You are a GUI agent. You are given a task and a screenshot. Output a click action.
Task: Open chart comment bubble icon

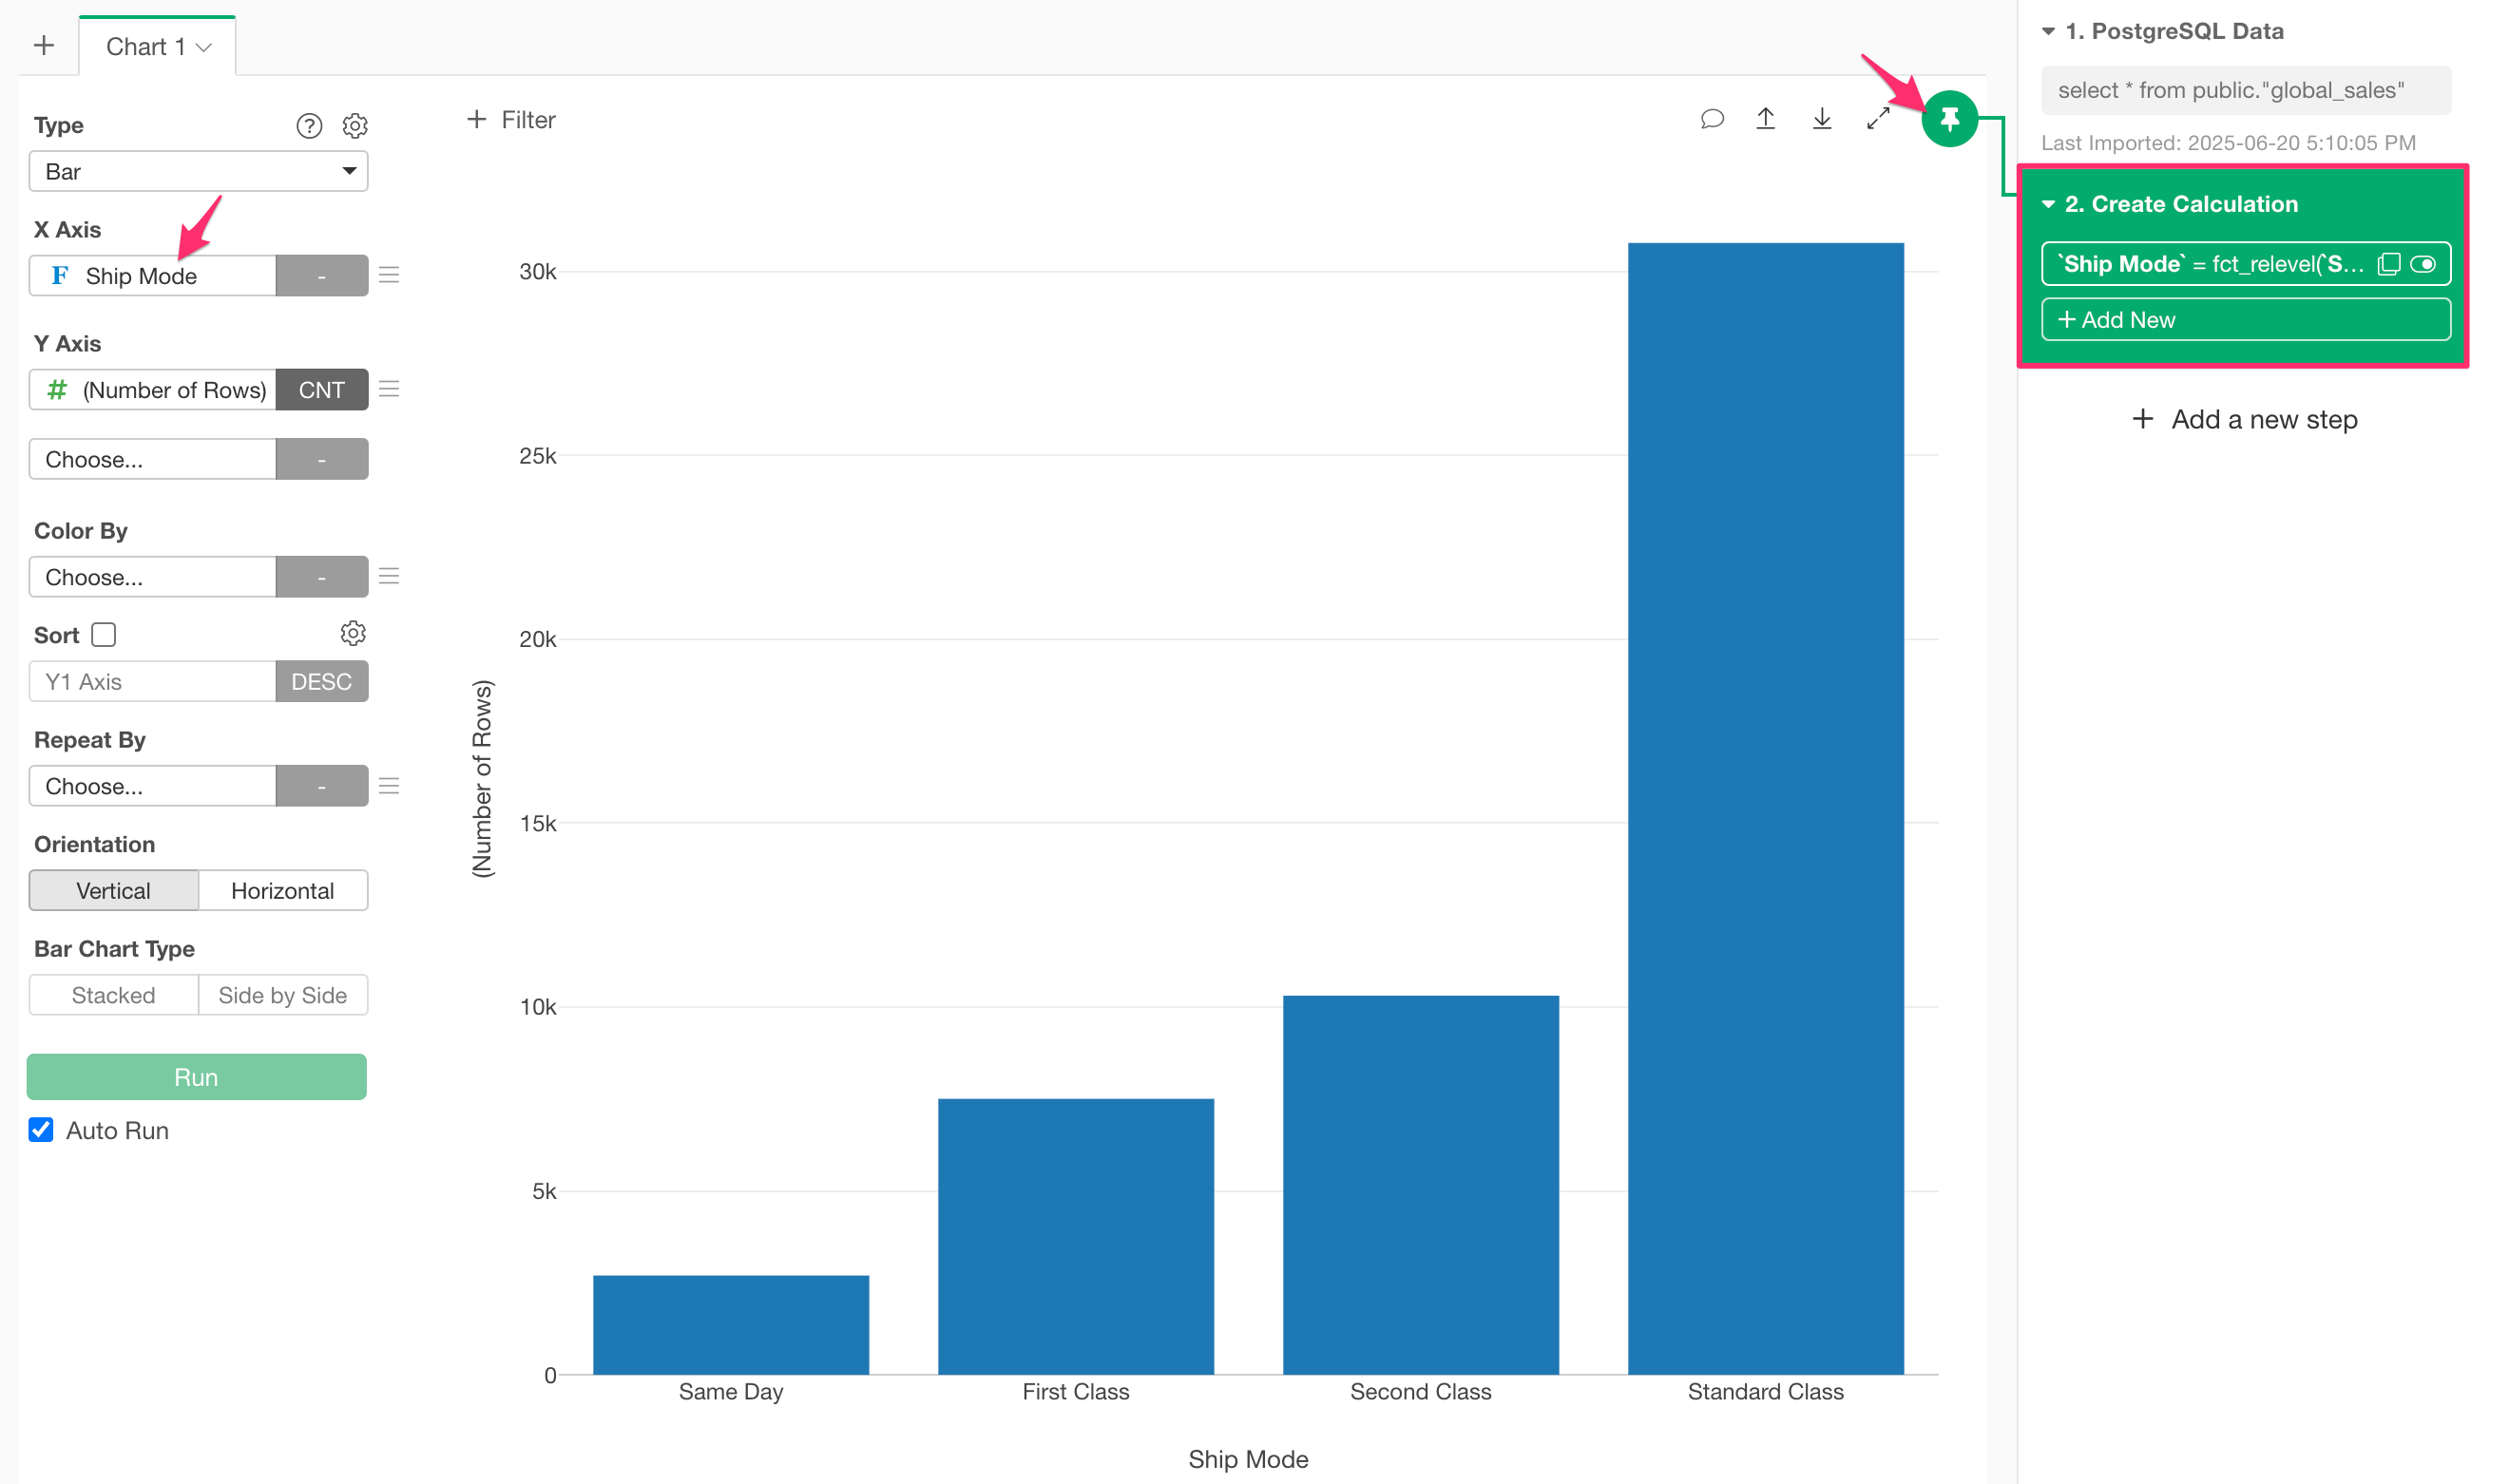(x=1711, y=119)
